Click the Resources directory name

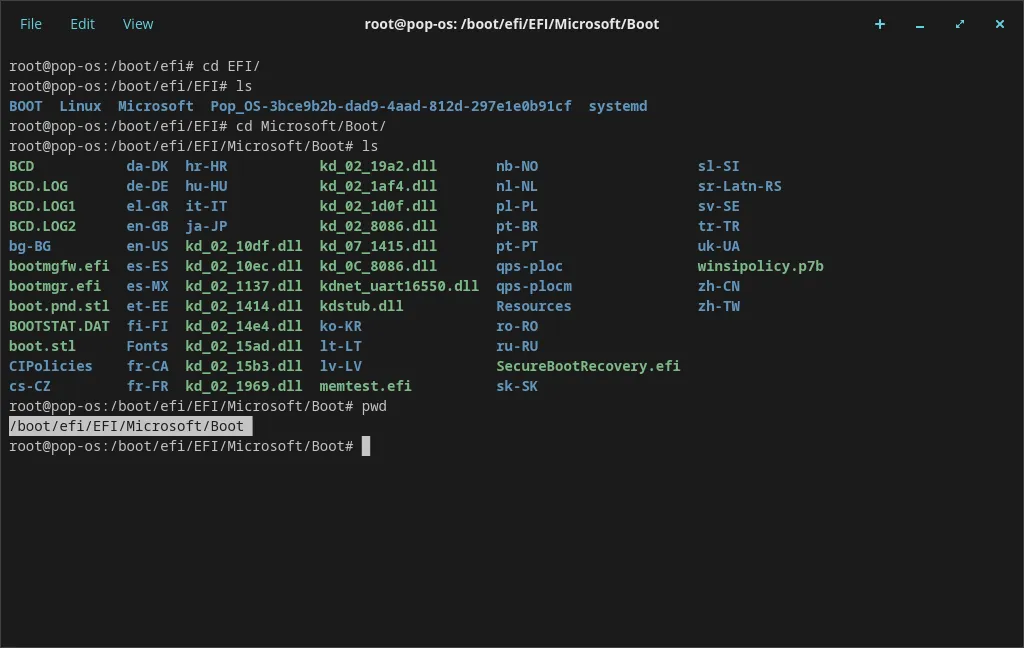[533, 306]
